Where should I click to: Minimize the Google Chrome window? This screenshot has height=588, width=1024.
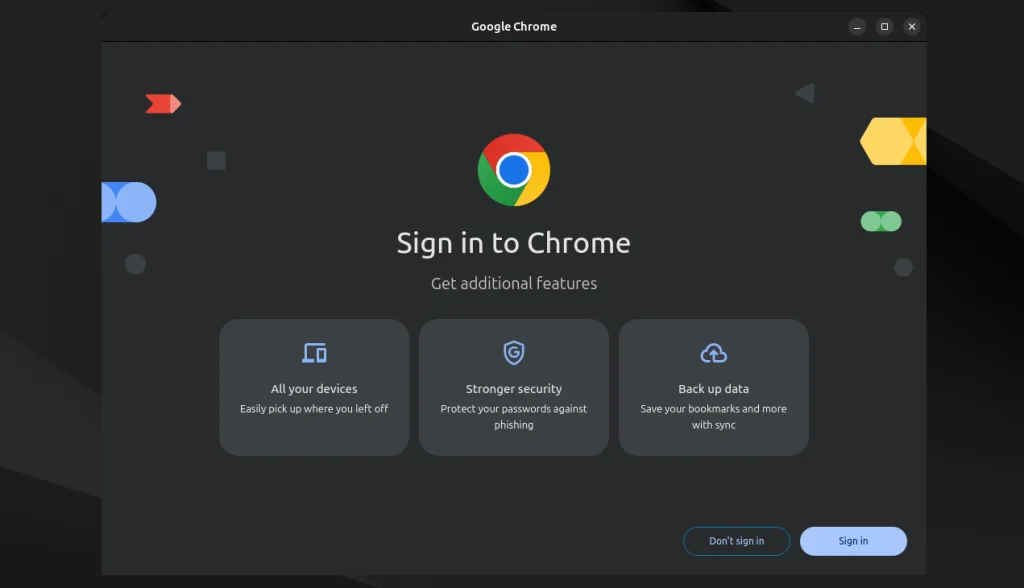pos(856,27)
